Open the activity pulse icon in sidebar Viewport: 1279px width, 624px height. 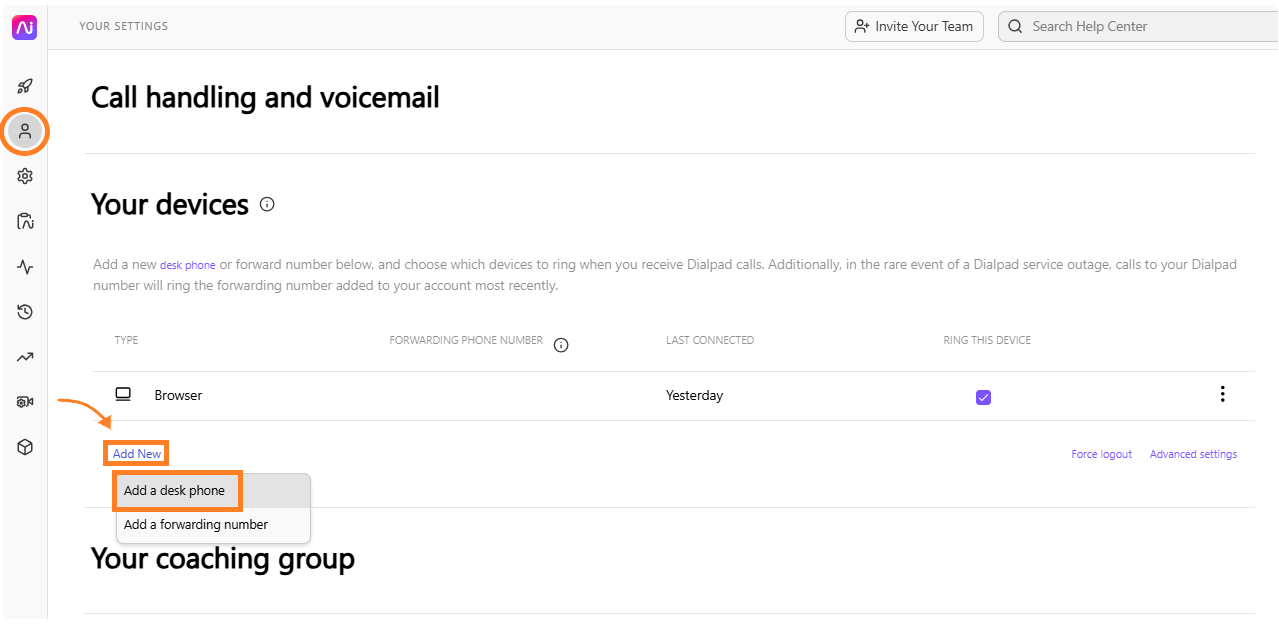pyautogui.click(x=25, y=267)
